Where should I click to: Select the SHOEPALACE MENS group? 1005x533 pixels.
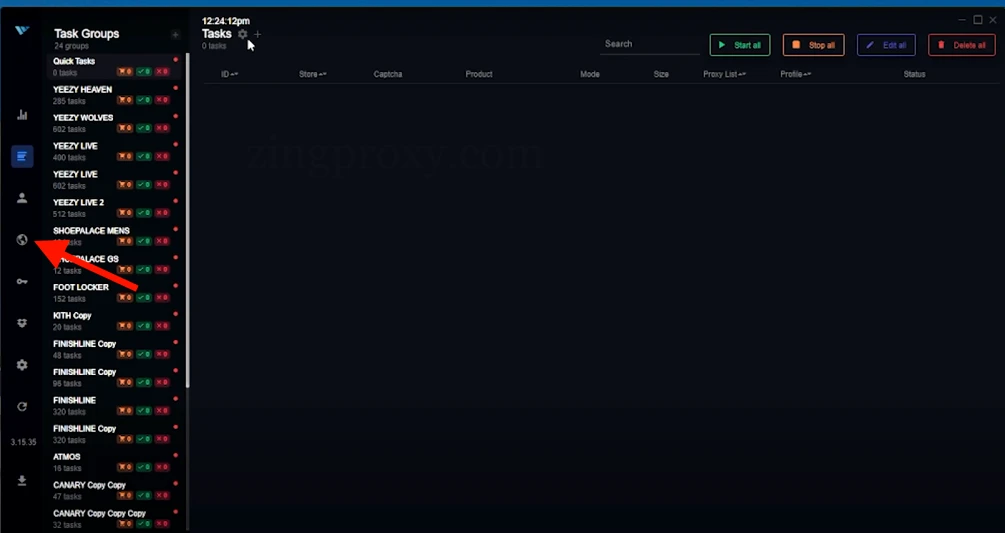pos(115,236)
